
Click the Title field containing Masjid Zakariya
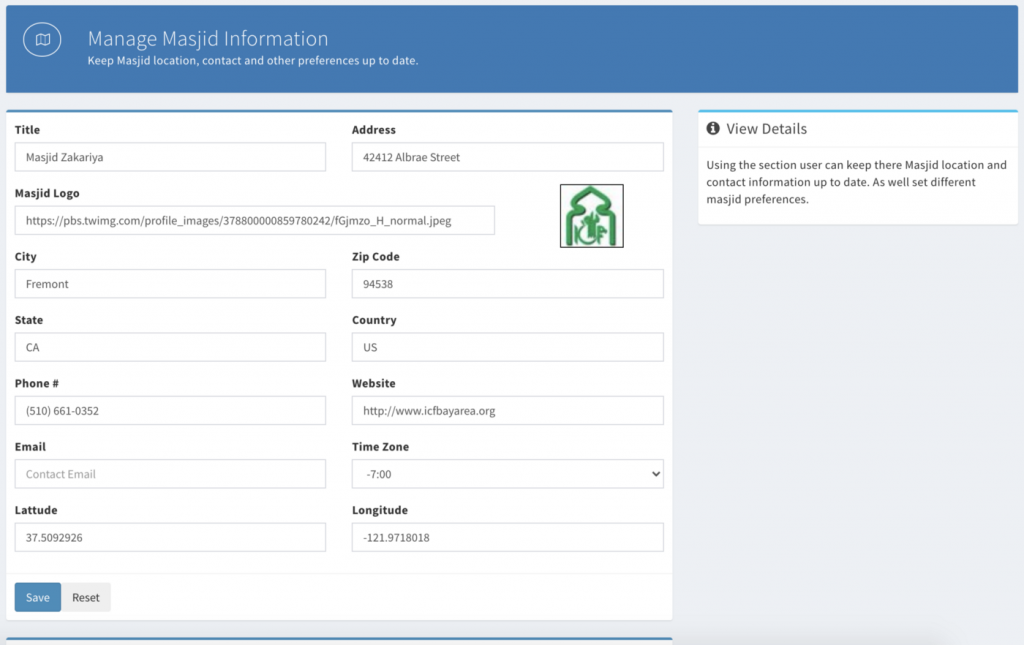(x=170, y=157)
